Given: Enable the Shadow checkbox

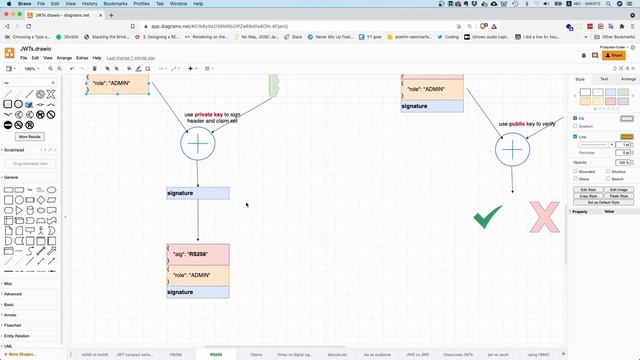Looking at the screenshot, I should coord(608,171).
